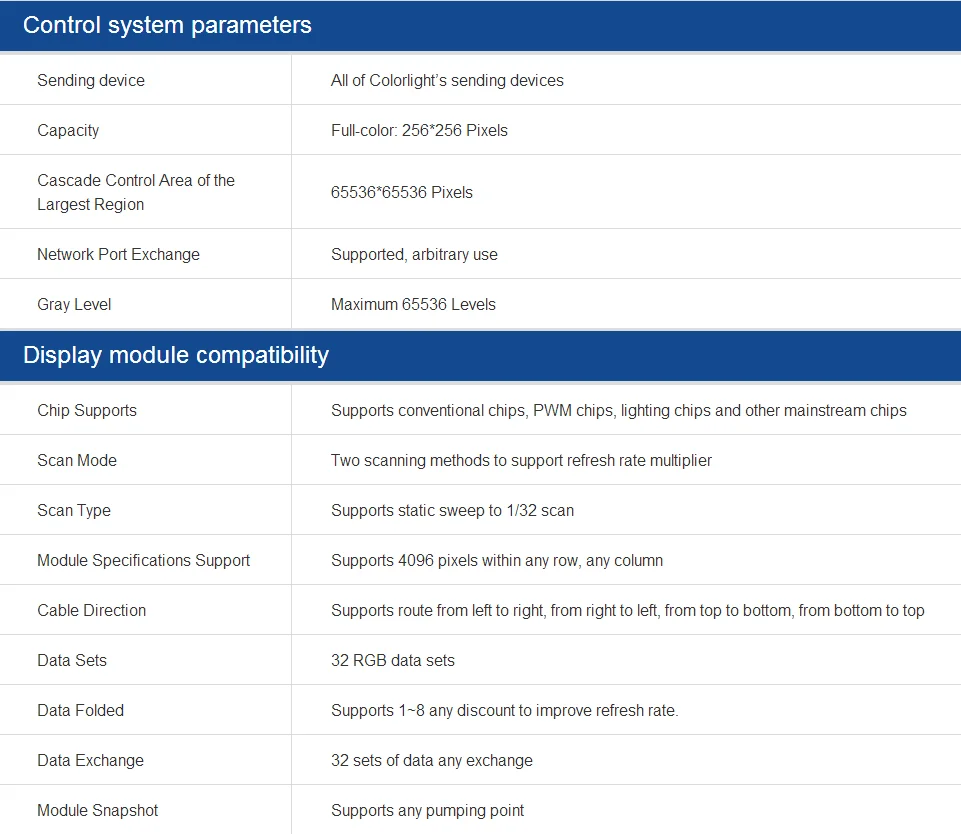Image resolution: width=961 pixels, height=834 pixels.
Task: Click '32 RGB data sets' value
Action: point(393,661)
